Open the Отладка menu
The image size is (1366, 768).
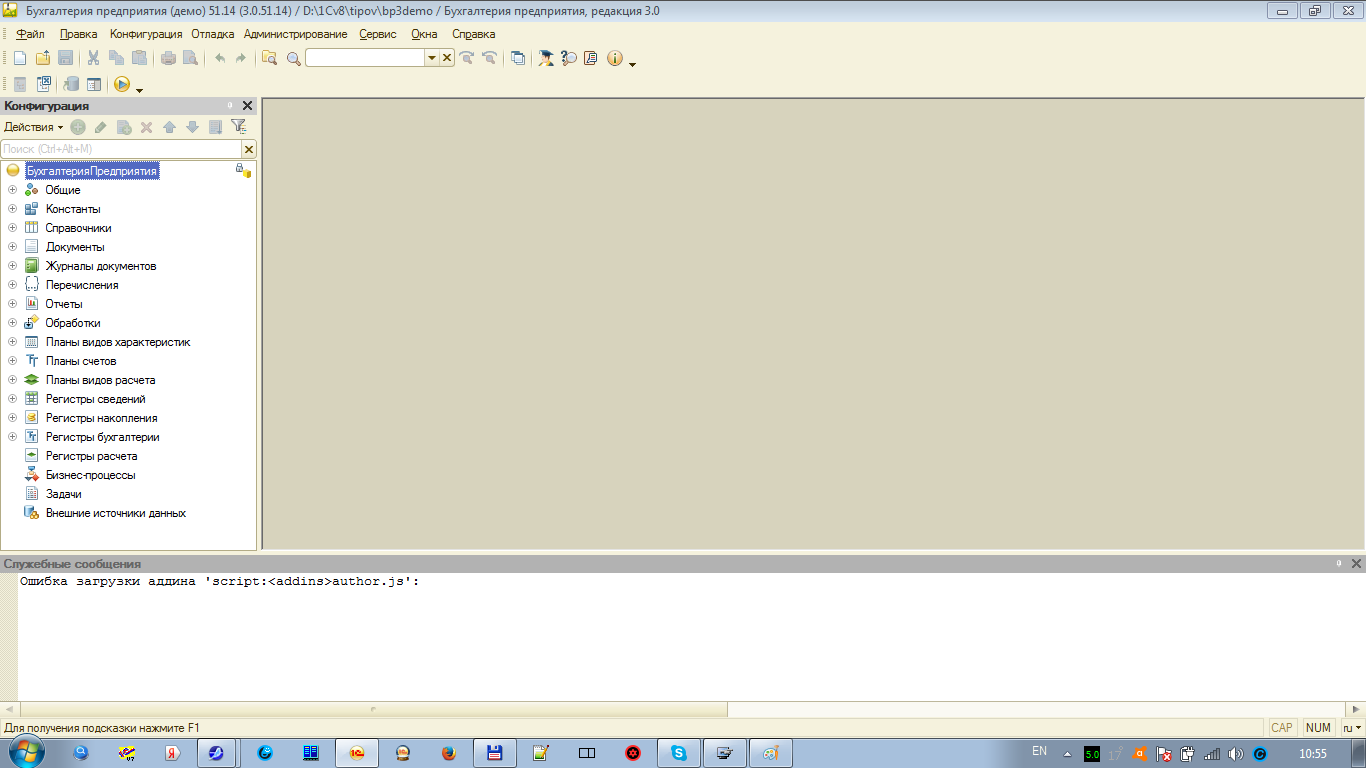coord(212,34)
